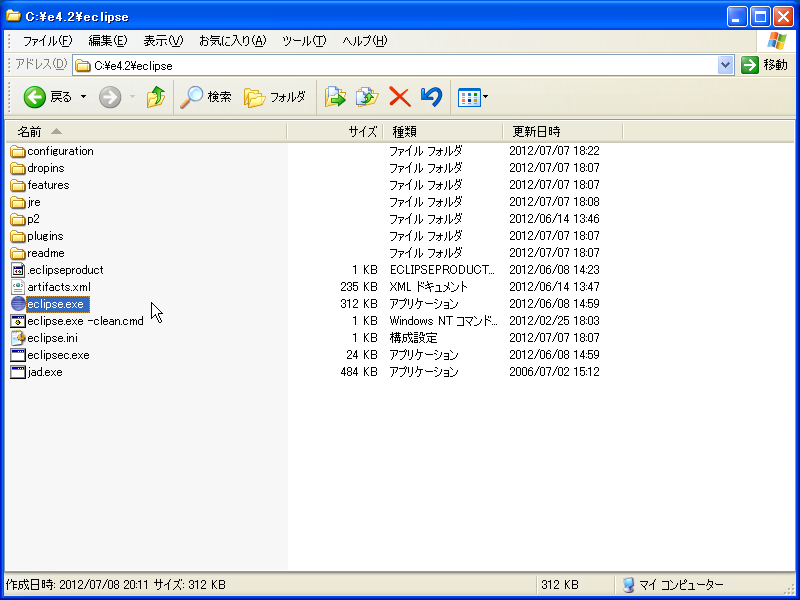Click the file name readme
800x600 pixels.
46,253
